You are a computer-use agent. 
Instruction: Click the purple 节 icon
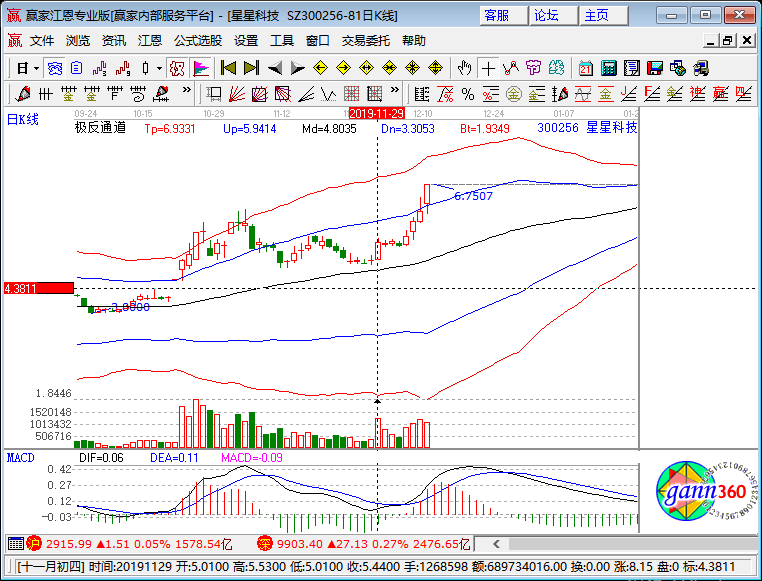[534, 68]
